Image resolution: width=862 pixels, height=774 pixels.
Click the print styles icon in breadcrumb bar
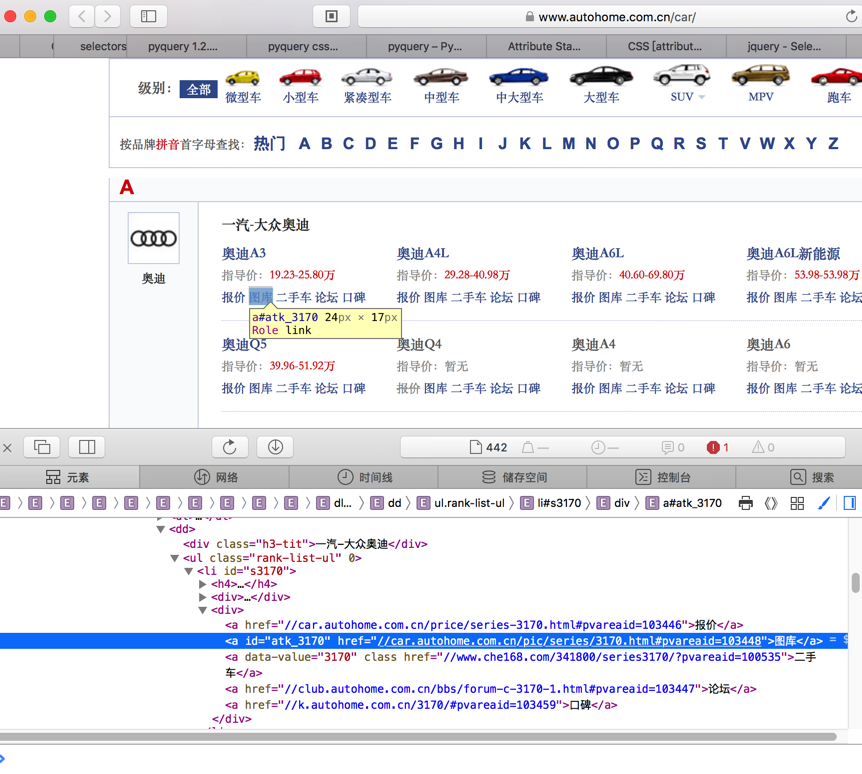pos(745,503)
